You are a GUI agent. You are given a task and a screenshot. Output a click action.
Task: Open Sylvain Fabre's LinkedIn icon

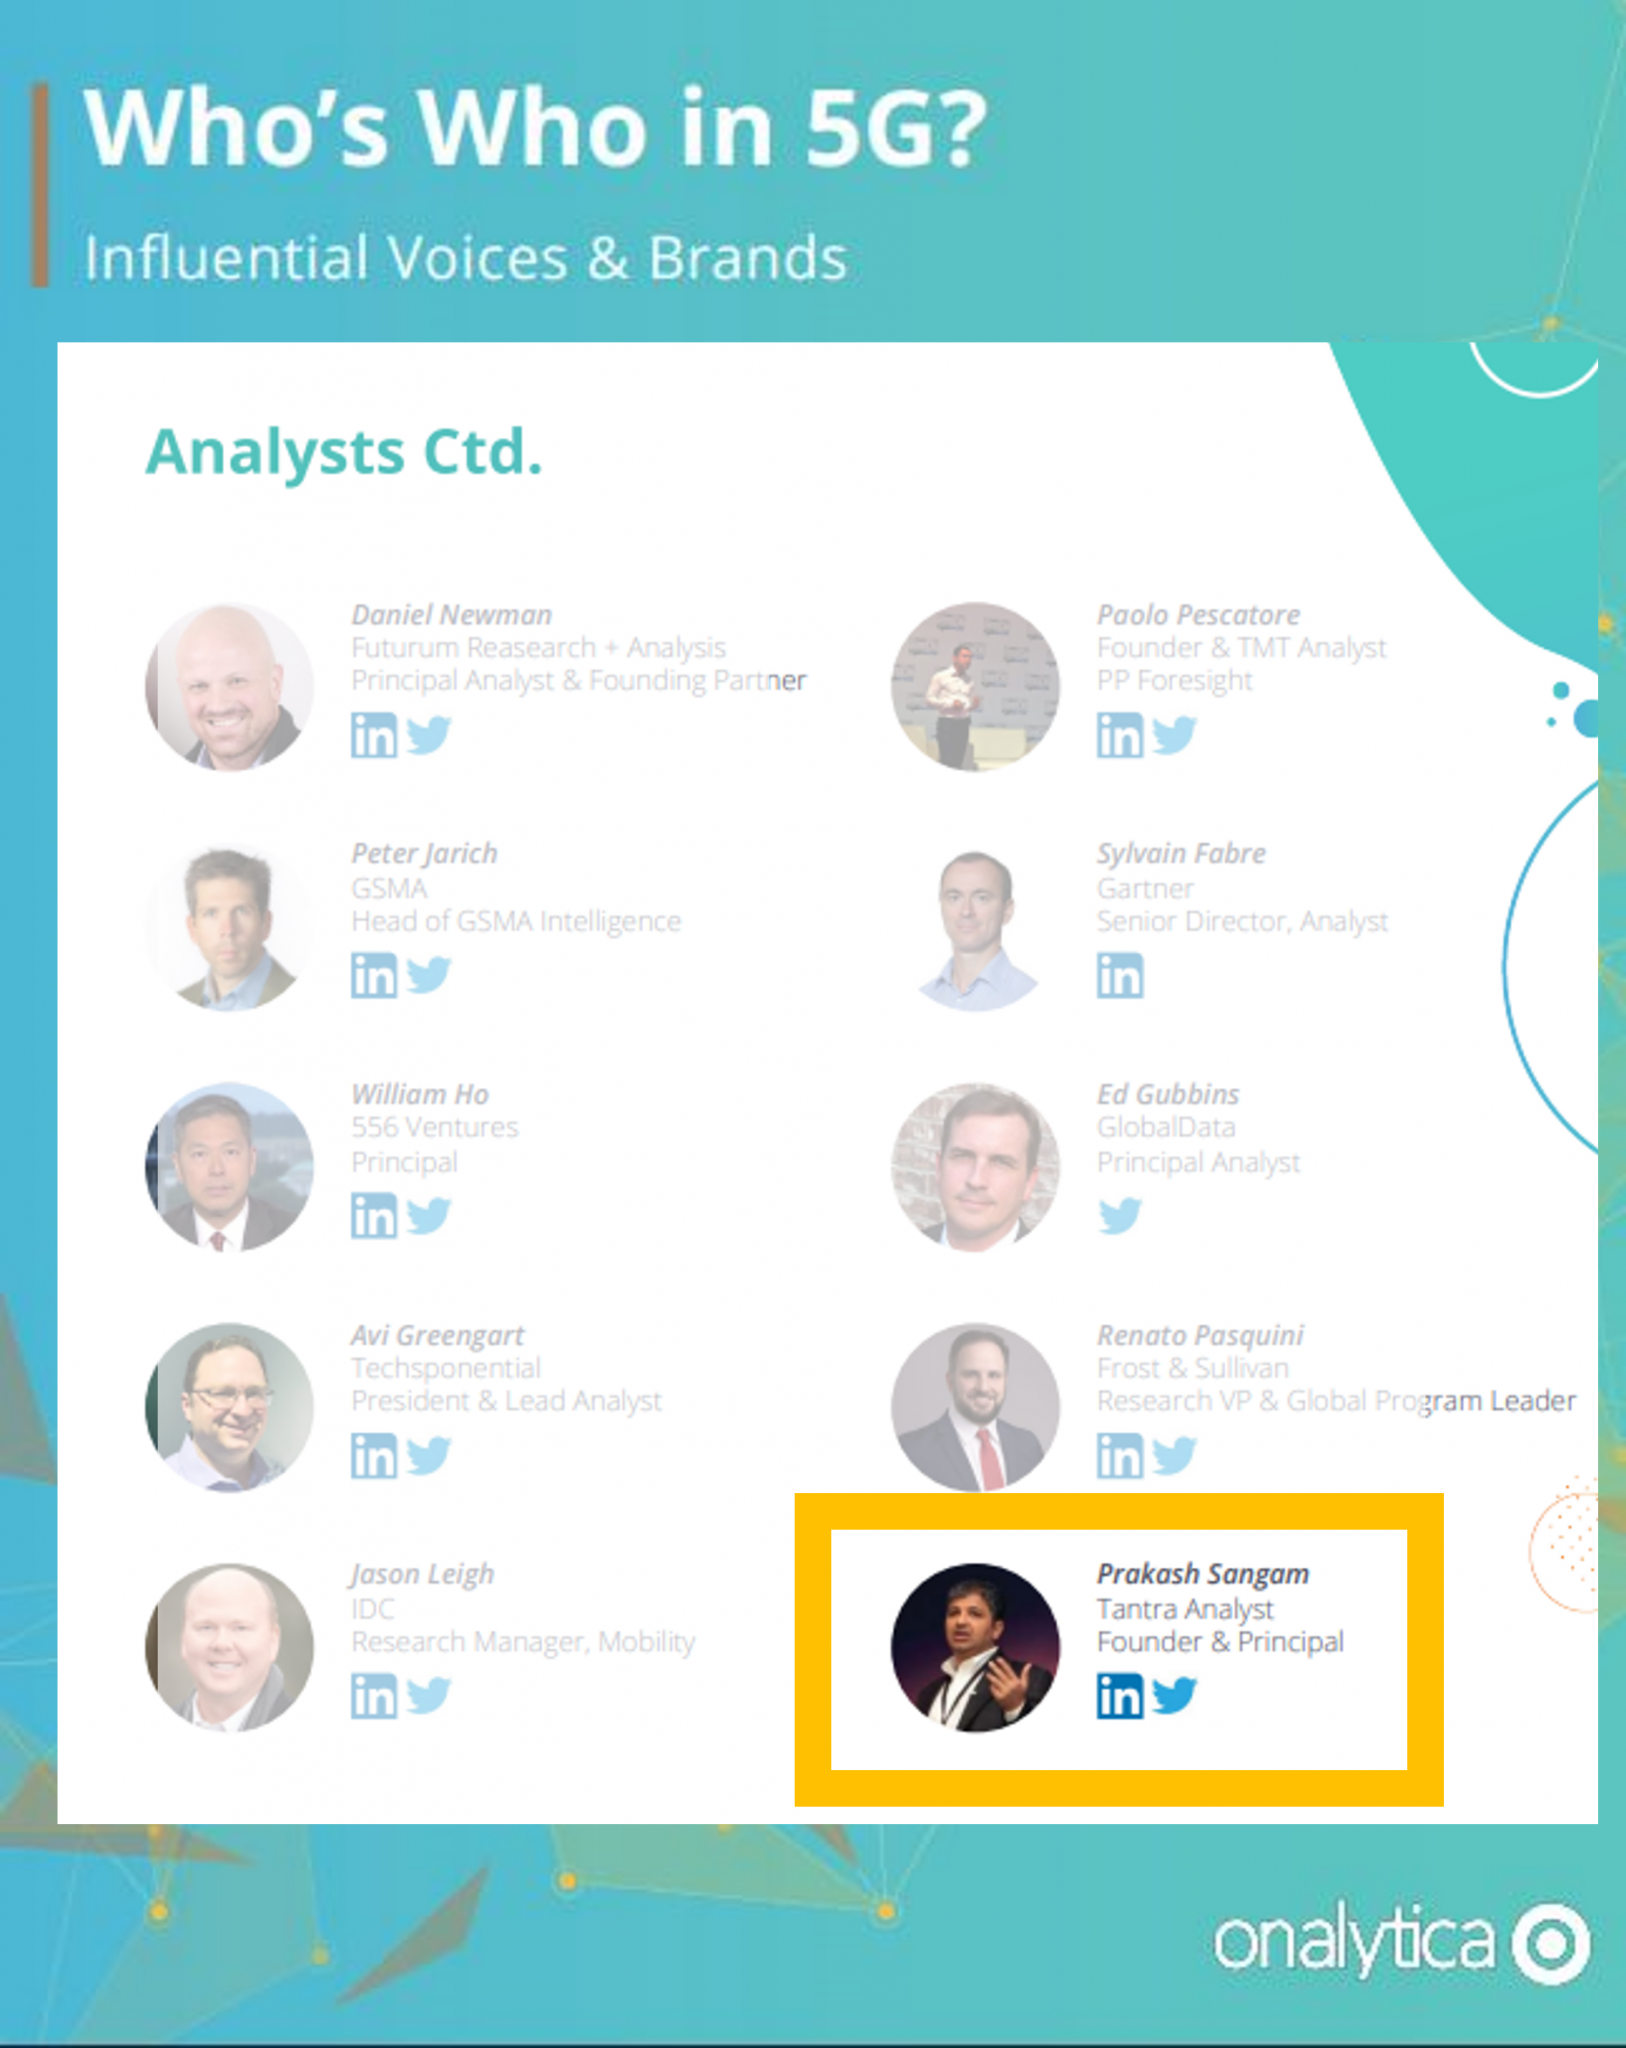(x=1119, y=976)
